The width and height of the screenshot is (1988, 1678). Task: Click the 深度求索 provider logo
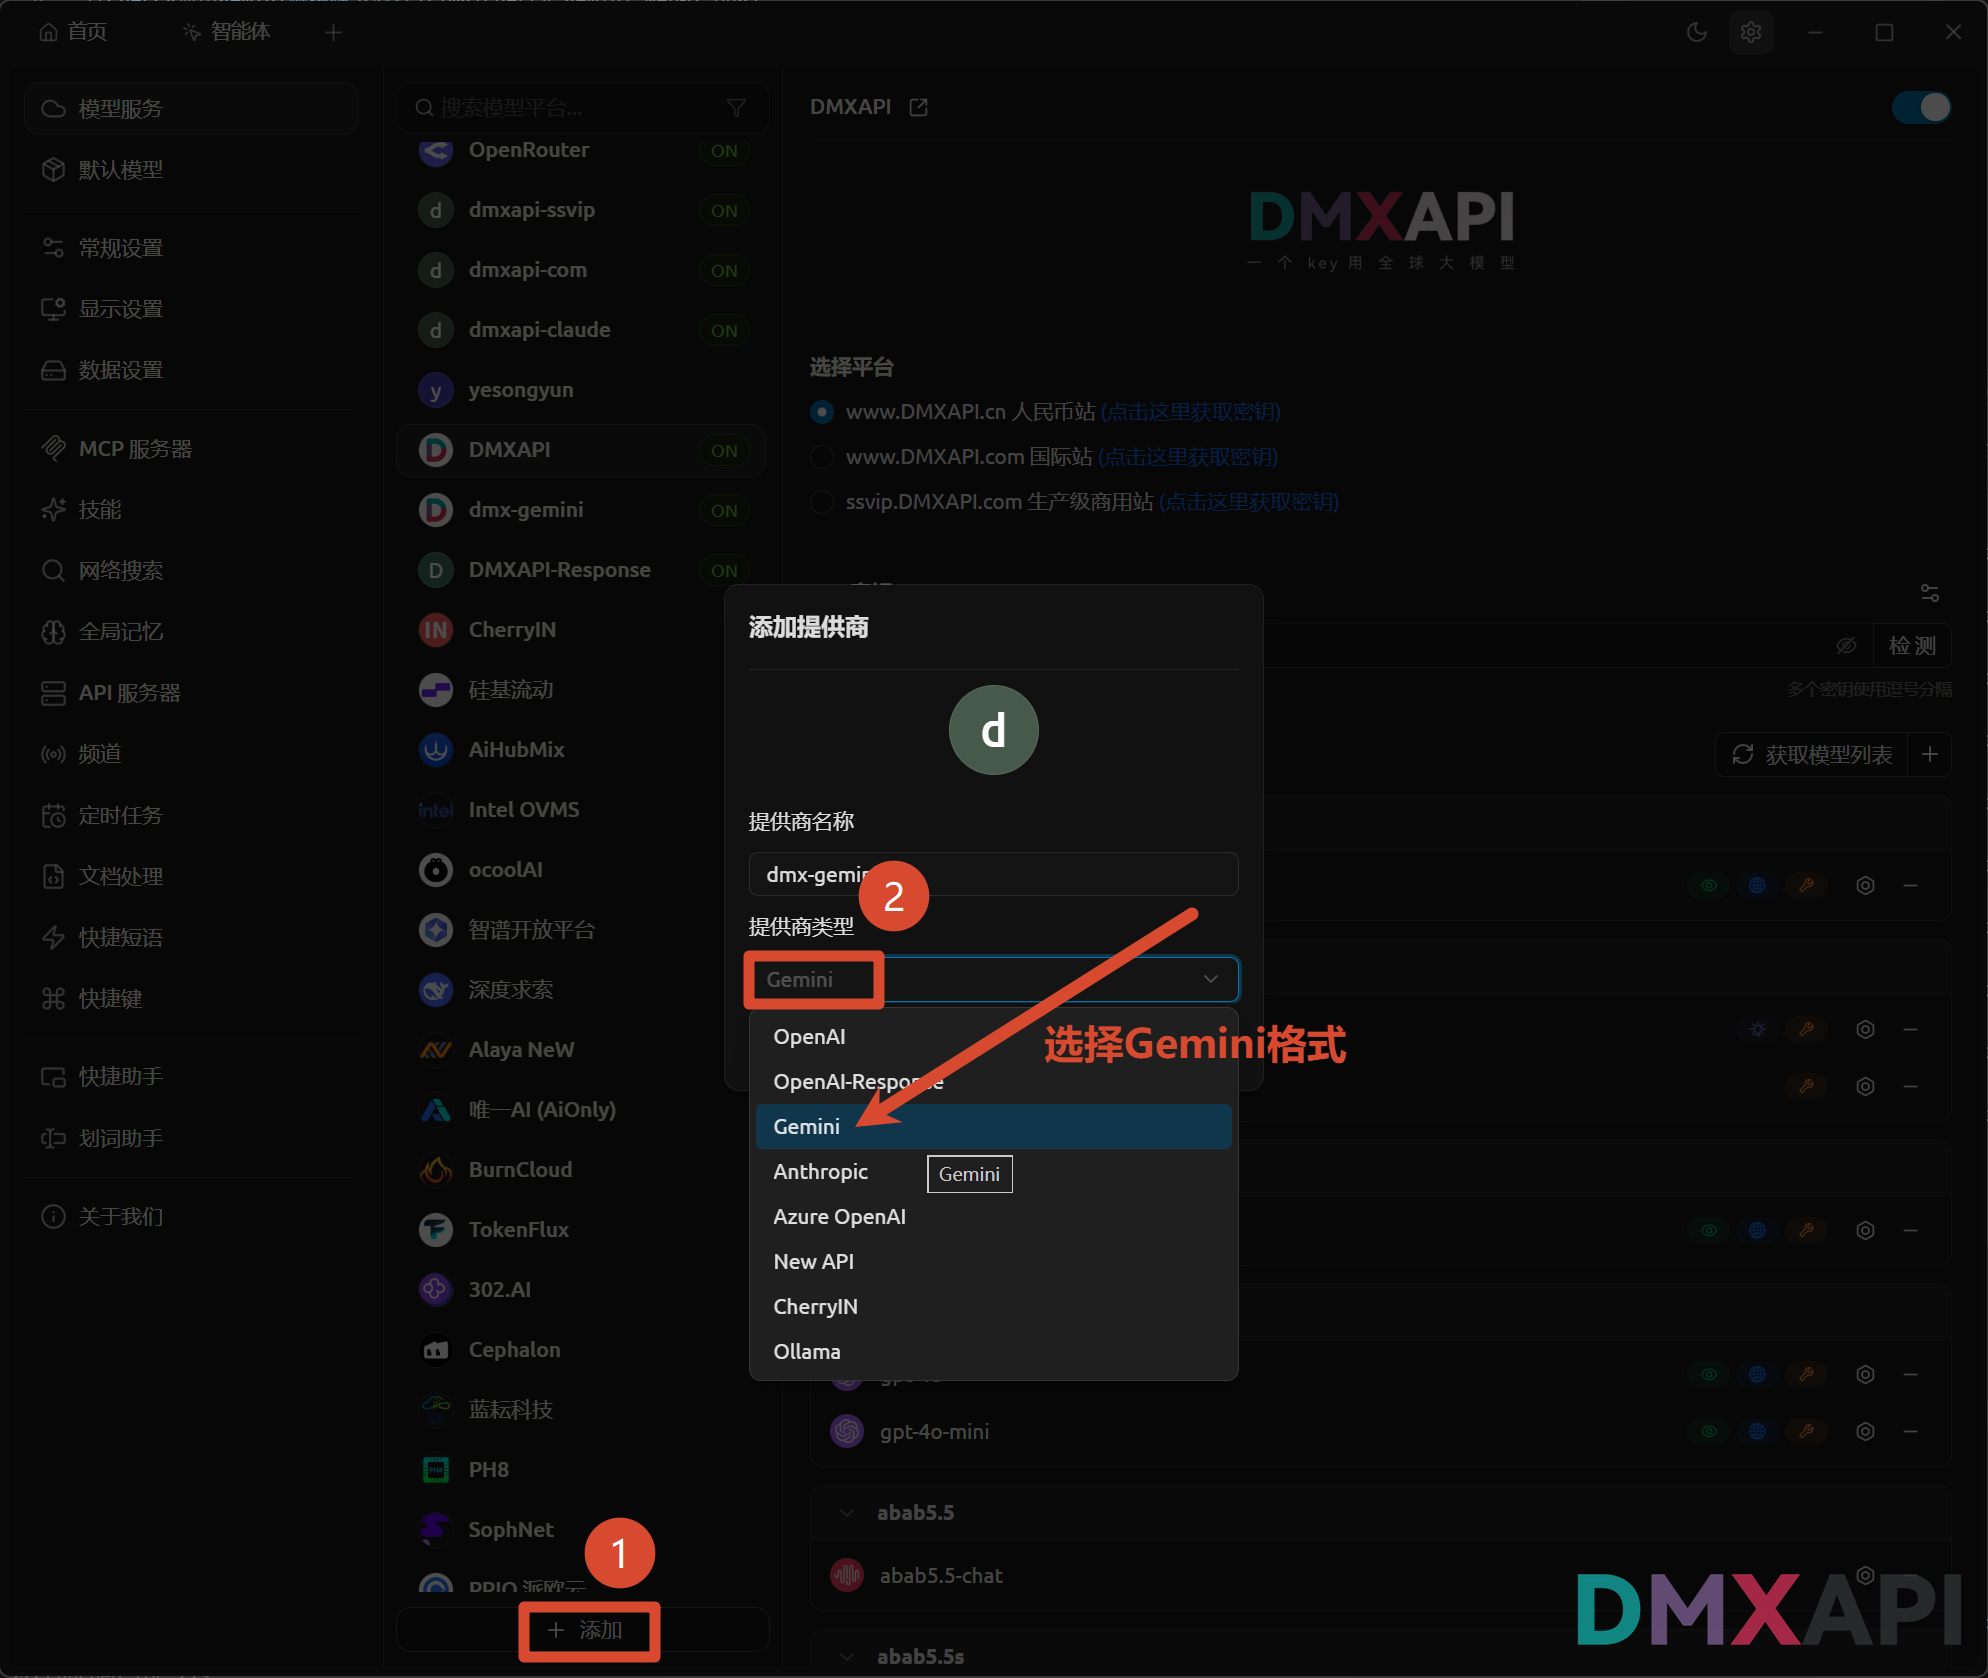pyautogui.click(x=435, y=990)
